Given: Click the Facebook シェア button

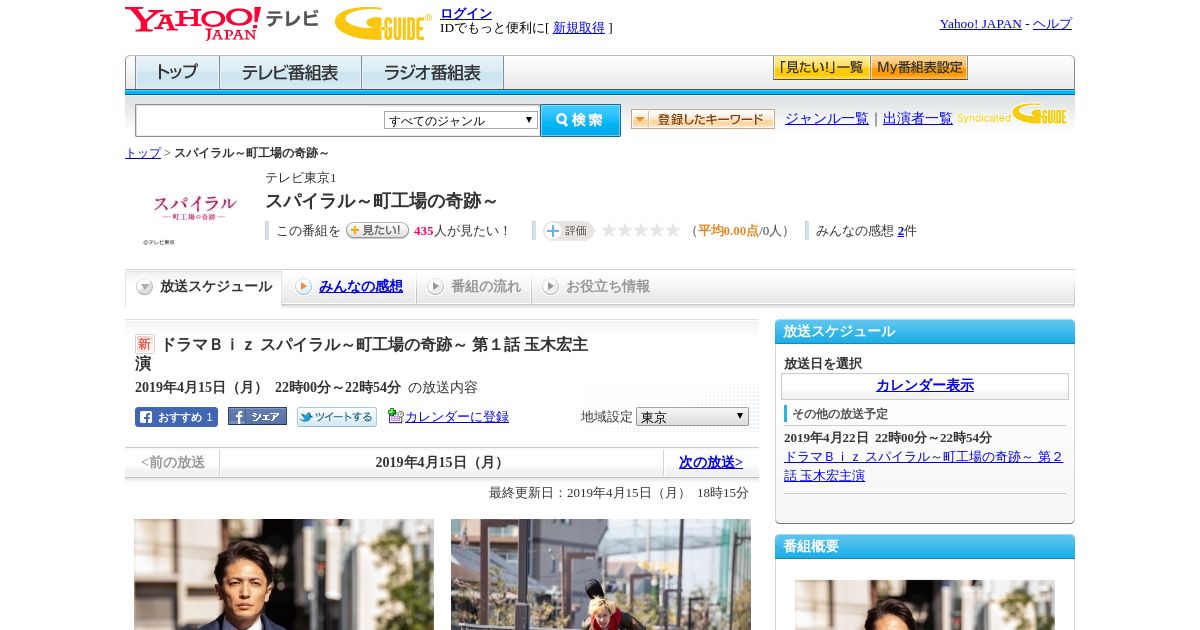Looking at the screenshot, I should click(257, 417).
